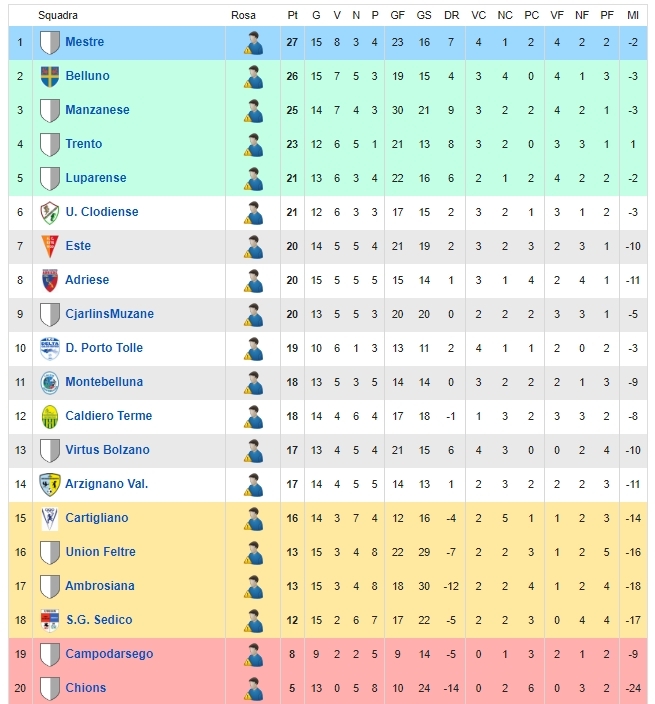Click the Caldiero Terme team crest

49,416
